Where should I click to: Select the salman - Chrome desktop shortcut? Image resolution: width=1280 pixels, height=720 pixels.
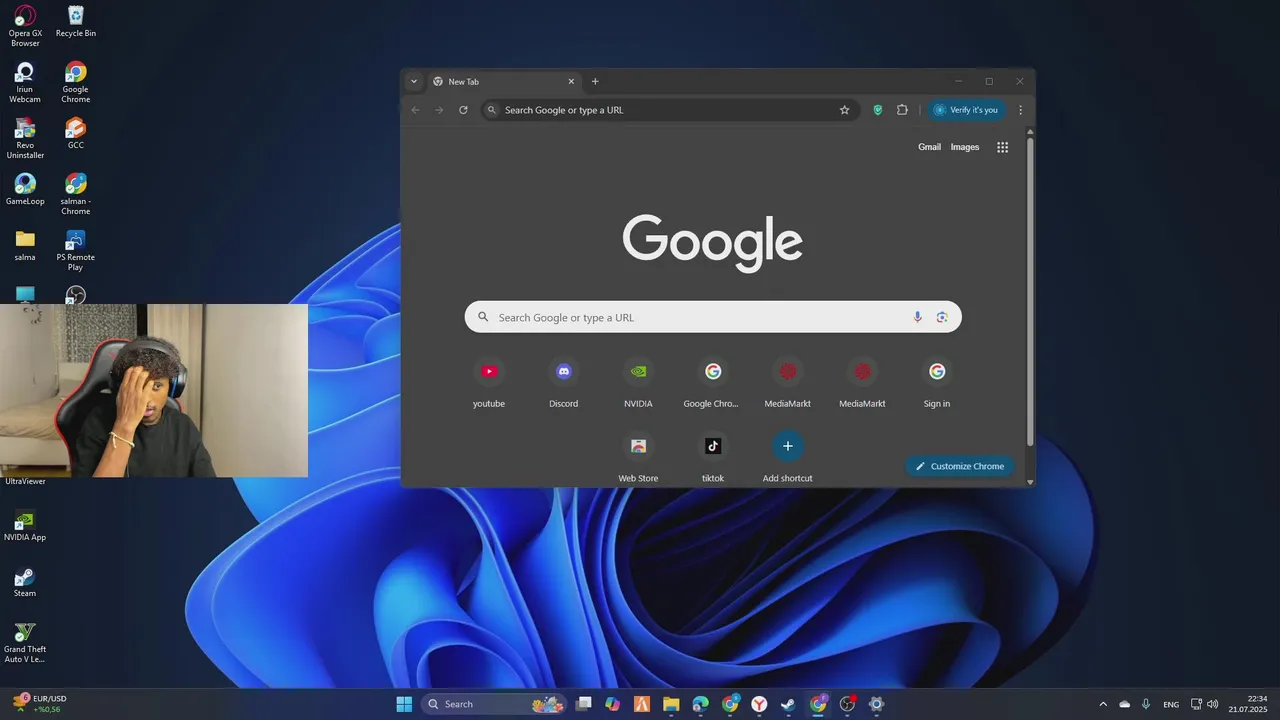click(76, 194)
